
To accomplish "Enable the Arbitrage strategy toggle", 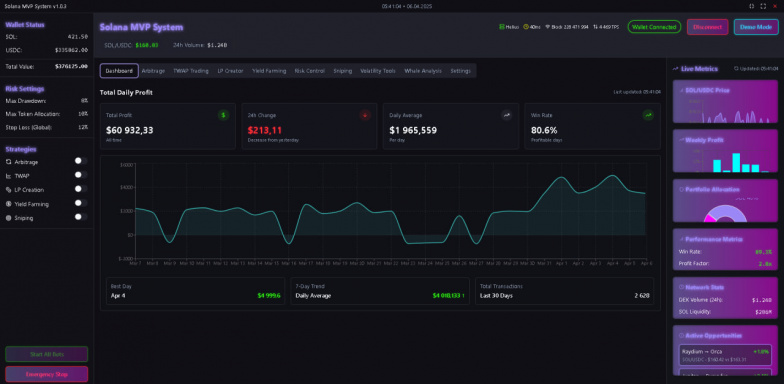I will tap(81, 161).
